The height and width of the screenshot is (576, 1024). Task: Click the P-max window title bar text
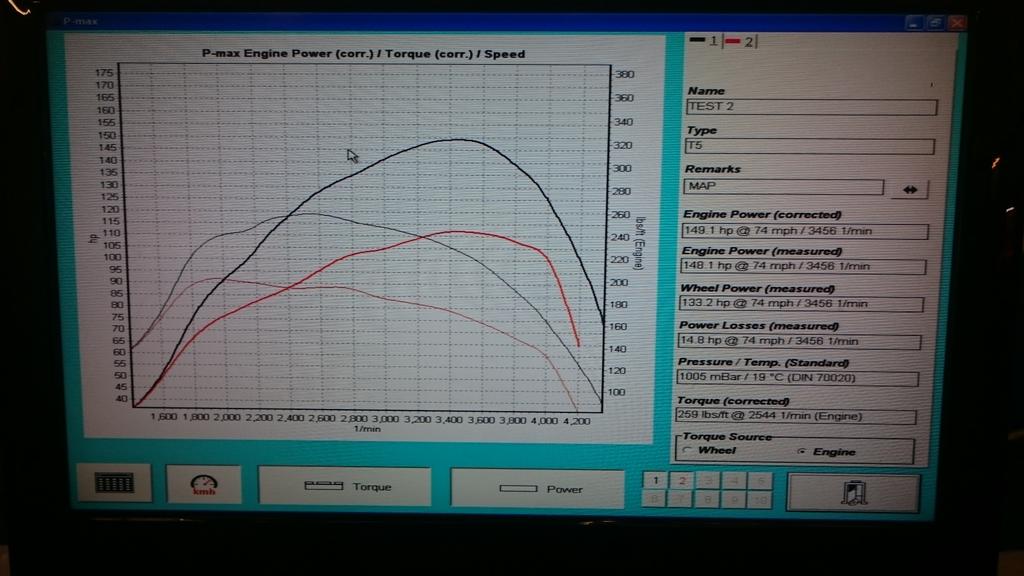(80, 22)
